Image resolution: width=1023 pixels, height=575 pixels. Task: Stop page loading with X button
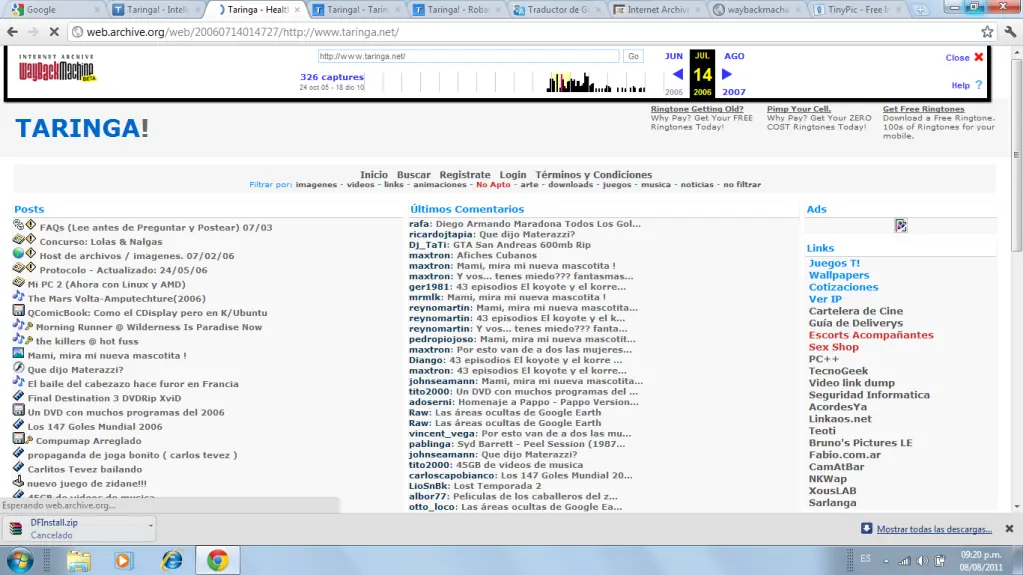point(53,31)
